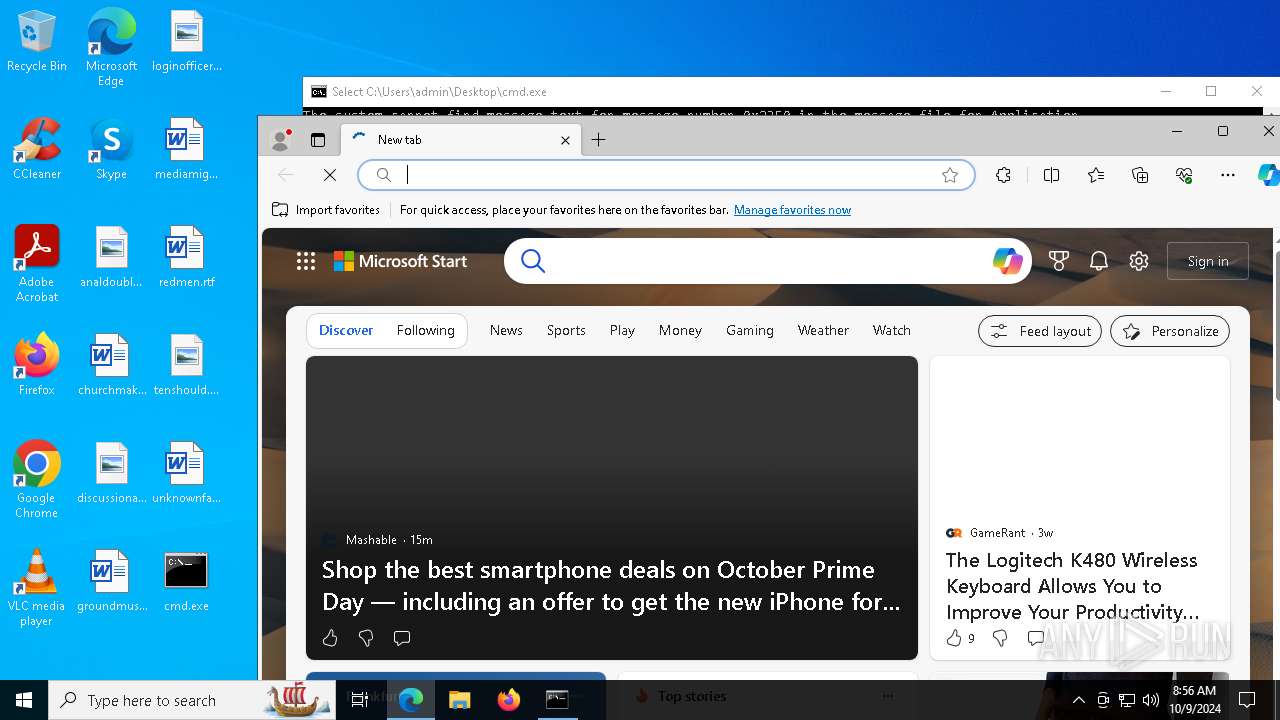Open Microsoft Rewards trophy icon
This screenshot has width=1280, height=720.
click(x=1058, y=261)
